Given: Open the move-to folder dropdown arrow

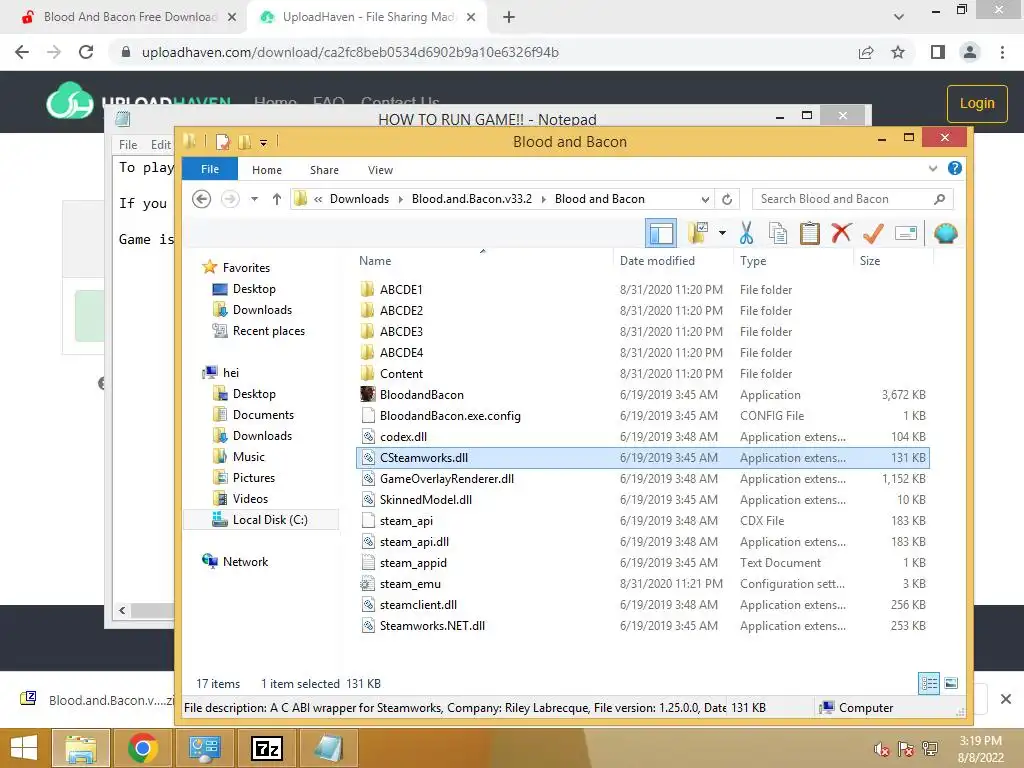Looking at the screenshot, I should pos(722,233).
